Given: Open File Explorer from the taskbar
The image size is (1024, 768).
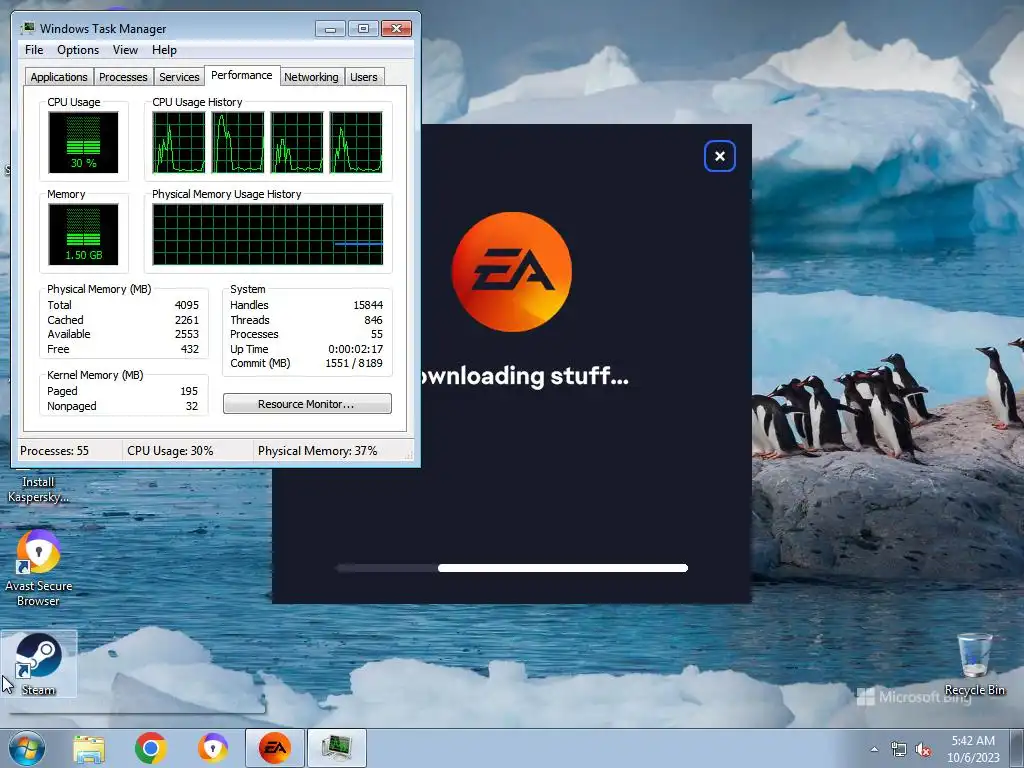Looking at the screenshot, I should pos(89,748).
